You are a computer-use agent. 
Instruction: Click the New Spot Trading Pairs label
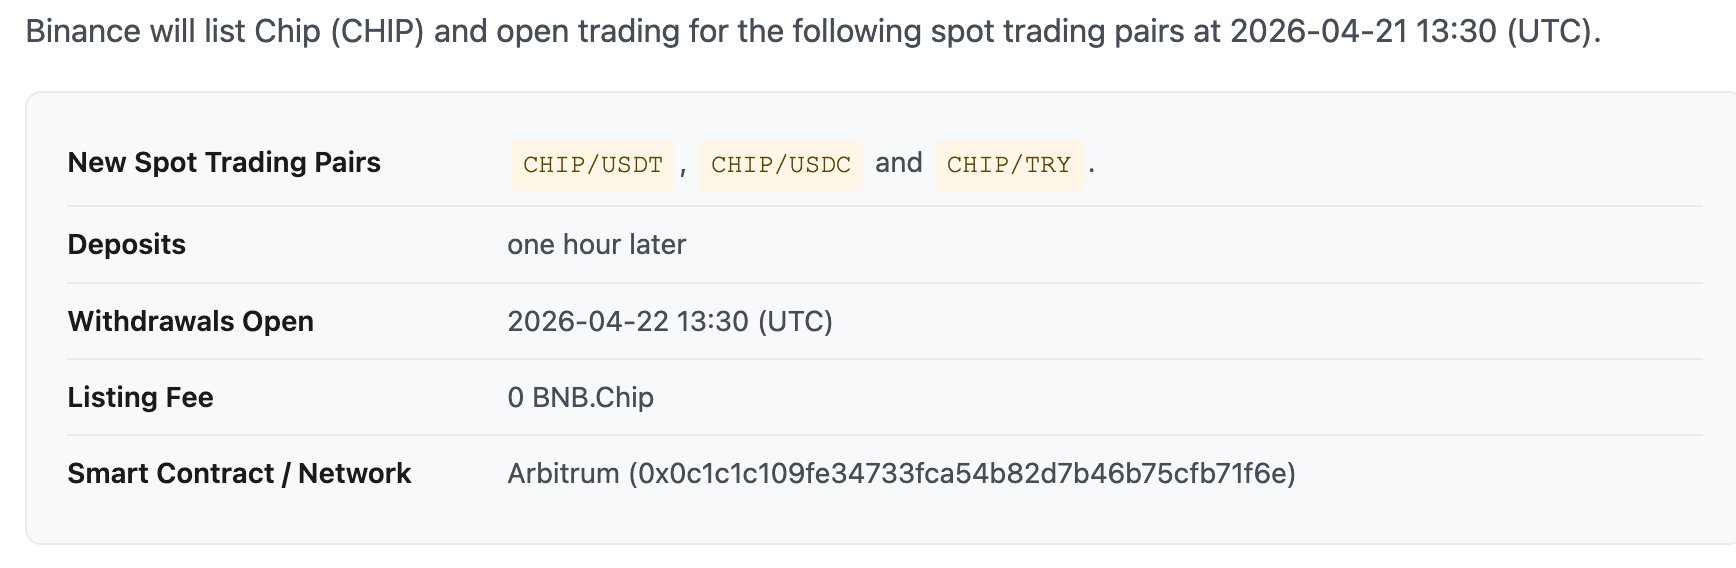coord(224,162)
